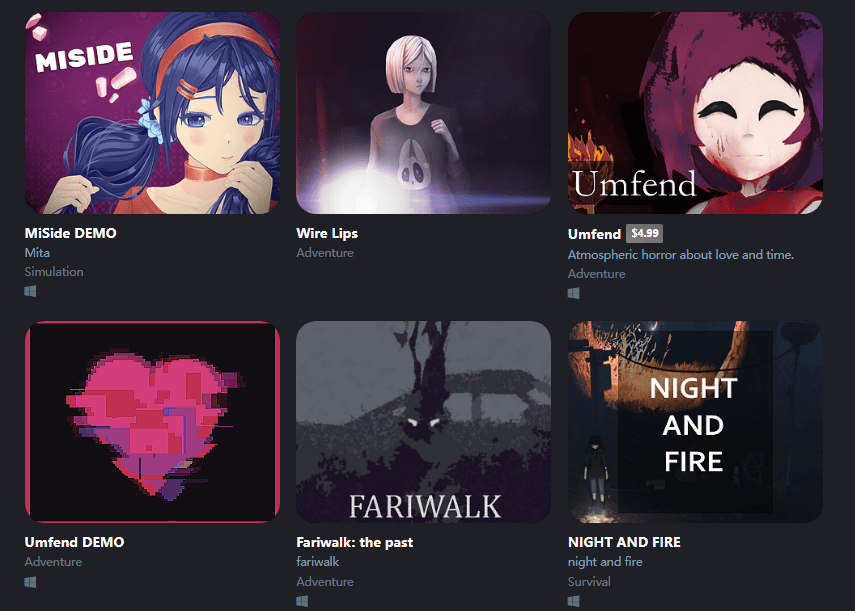Screen dimensions: 855x611
Task: Click the MiSide DEMO title link
Action: tap(70, 233)
